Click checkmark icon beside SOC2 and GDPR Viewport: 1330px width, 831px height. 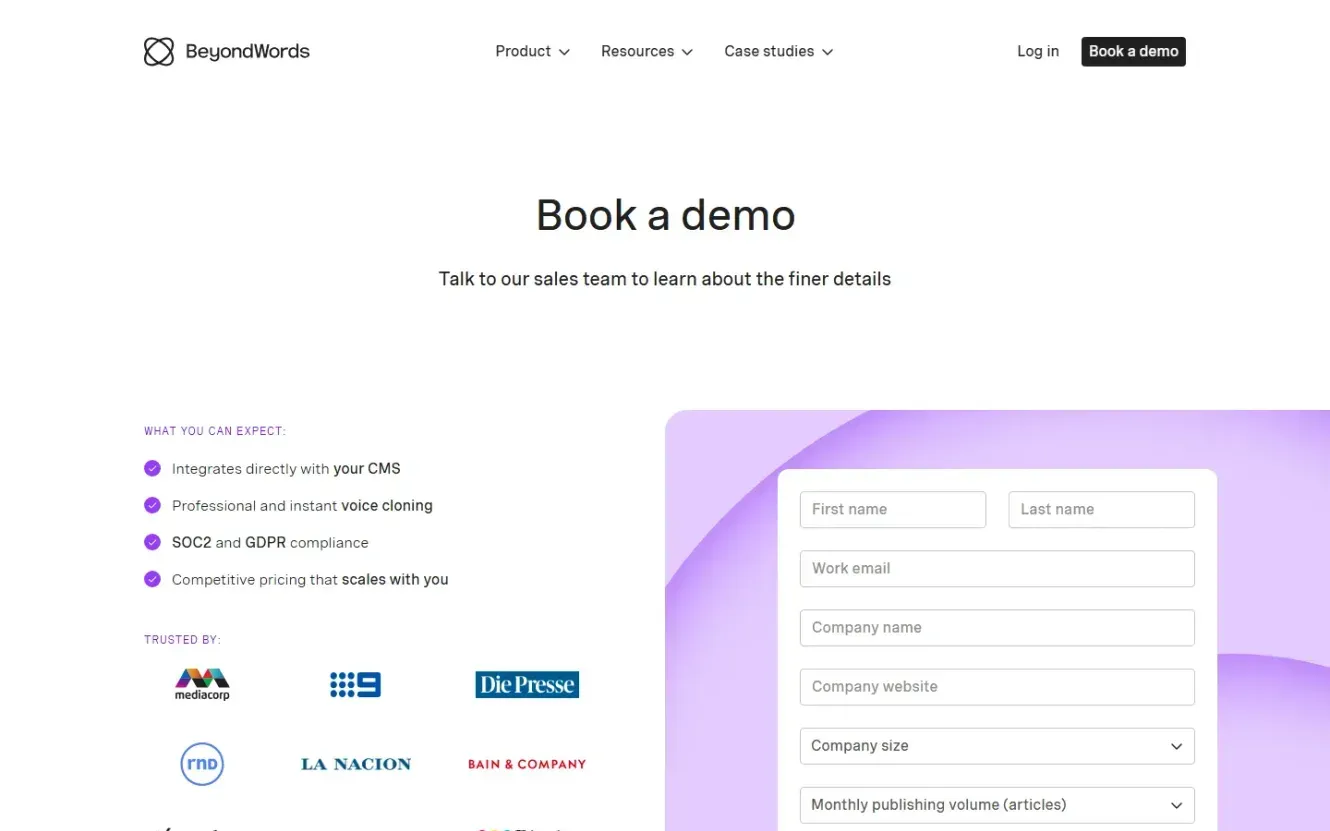(152, 542)
